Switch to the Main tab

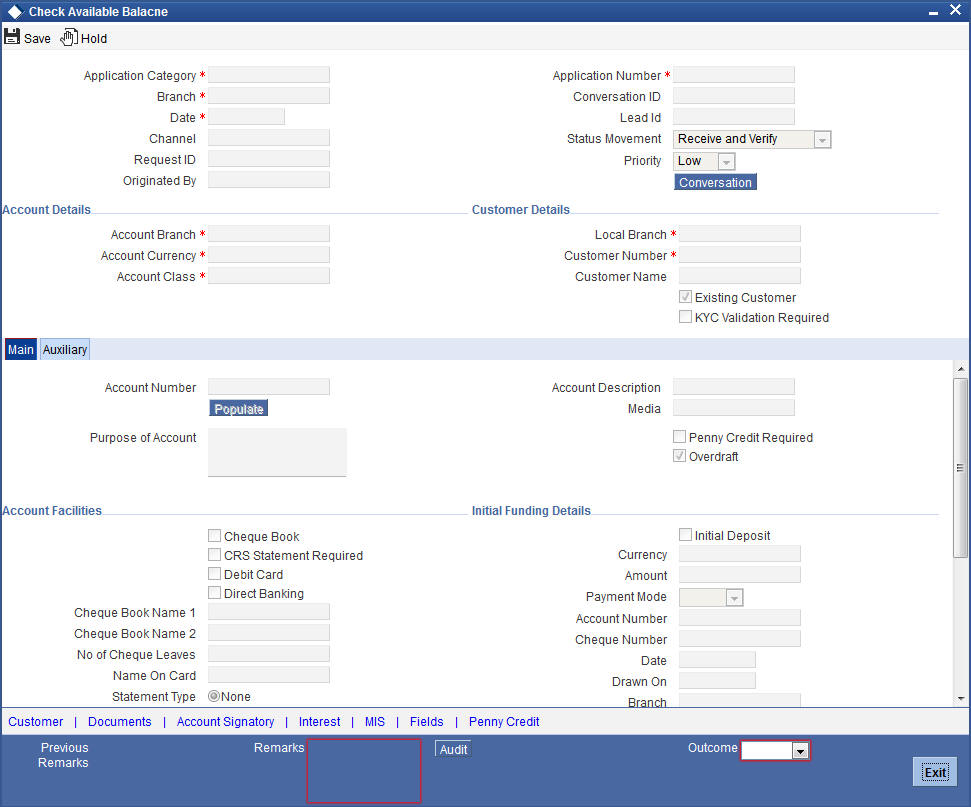point(20,349)
